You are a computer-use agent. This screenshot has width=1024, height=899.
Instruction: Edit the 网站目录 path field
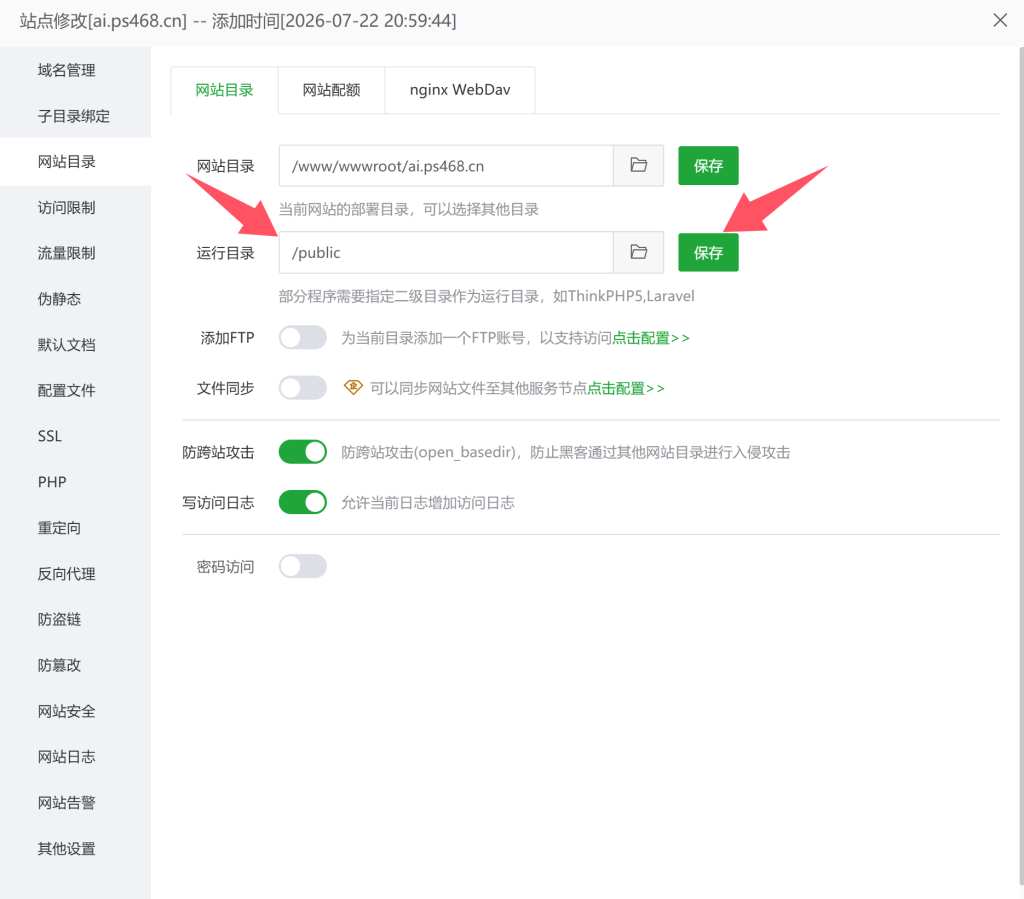click(446, 166)
